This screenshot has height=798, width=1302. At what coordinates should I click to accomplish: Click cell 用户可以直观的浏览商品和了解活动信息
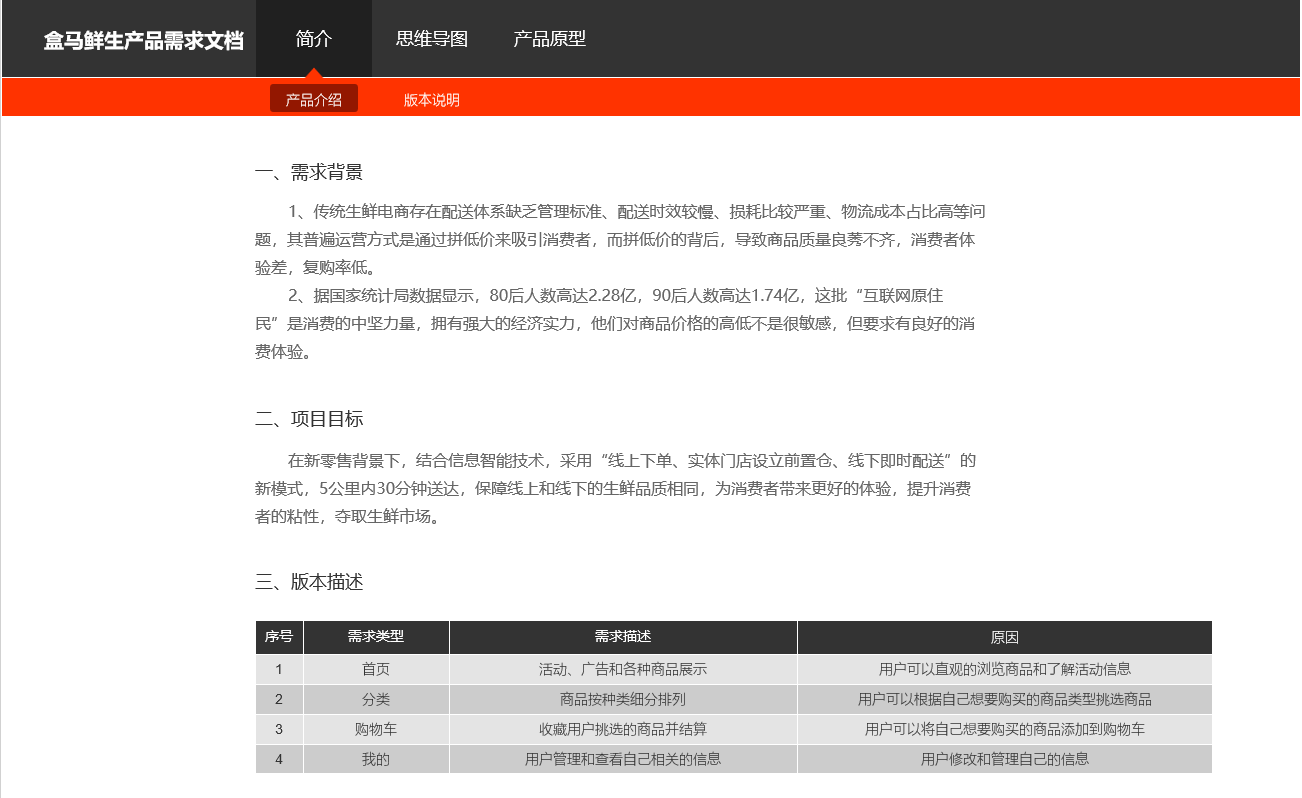click(1005, 669)
